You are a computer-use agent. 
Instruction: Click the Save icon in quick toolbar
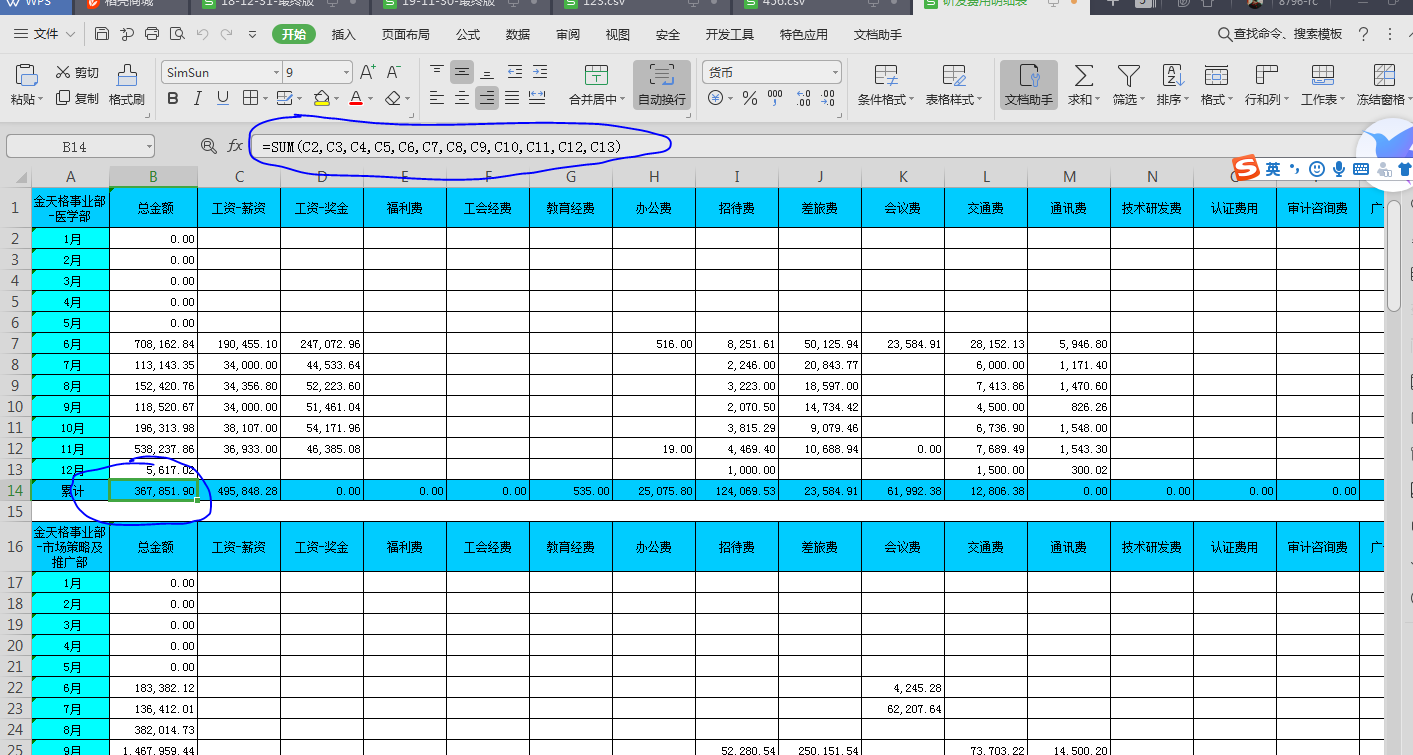(102, 35)
